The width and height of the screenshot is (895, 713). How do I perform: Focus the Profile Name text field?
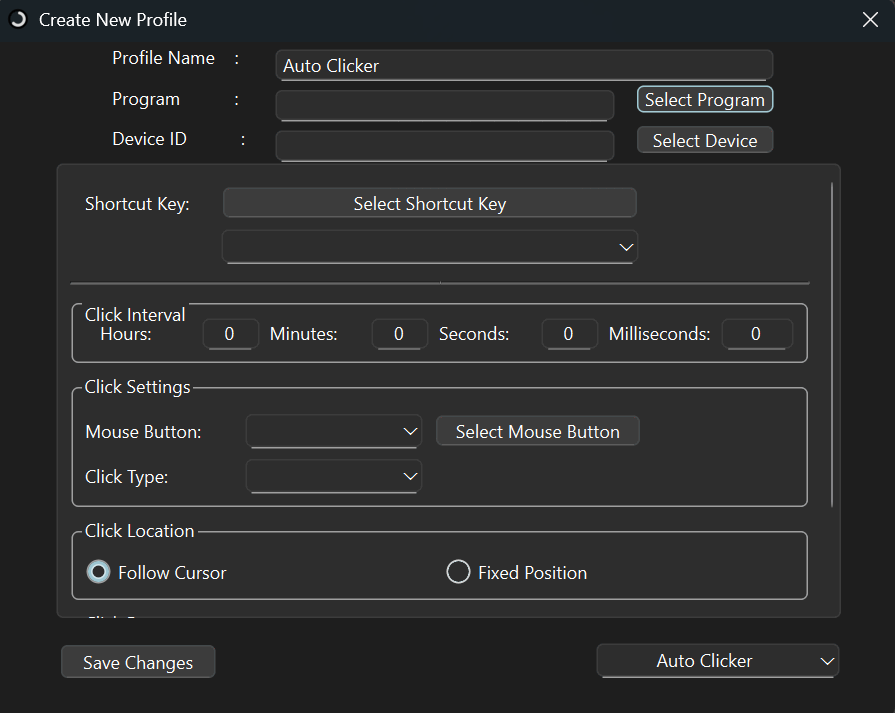tap(524, 65)
